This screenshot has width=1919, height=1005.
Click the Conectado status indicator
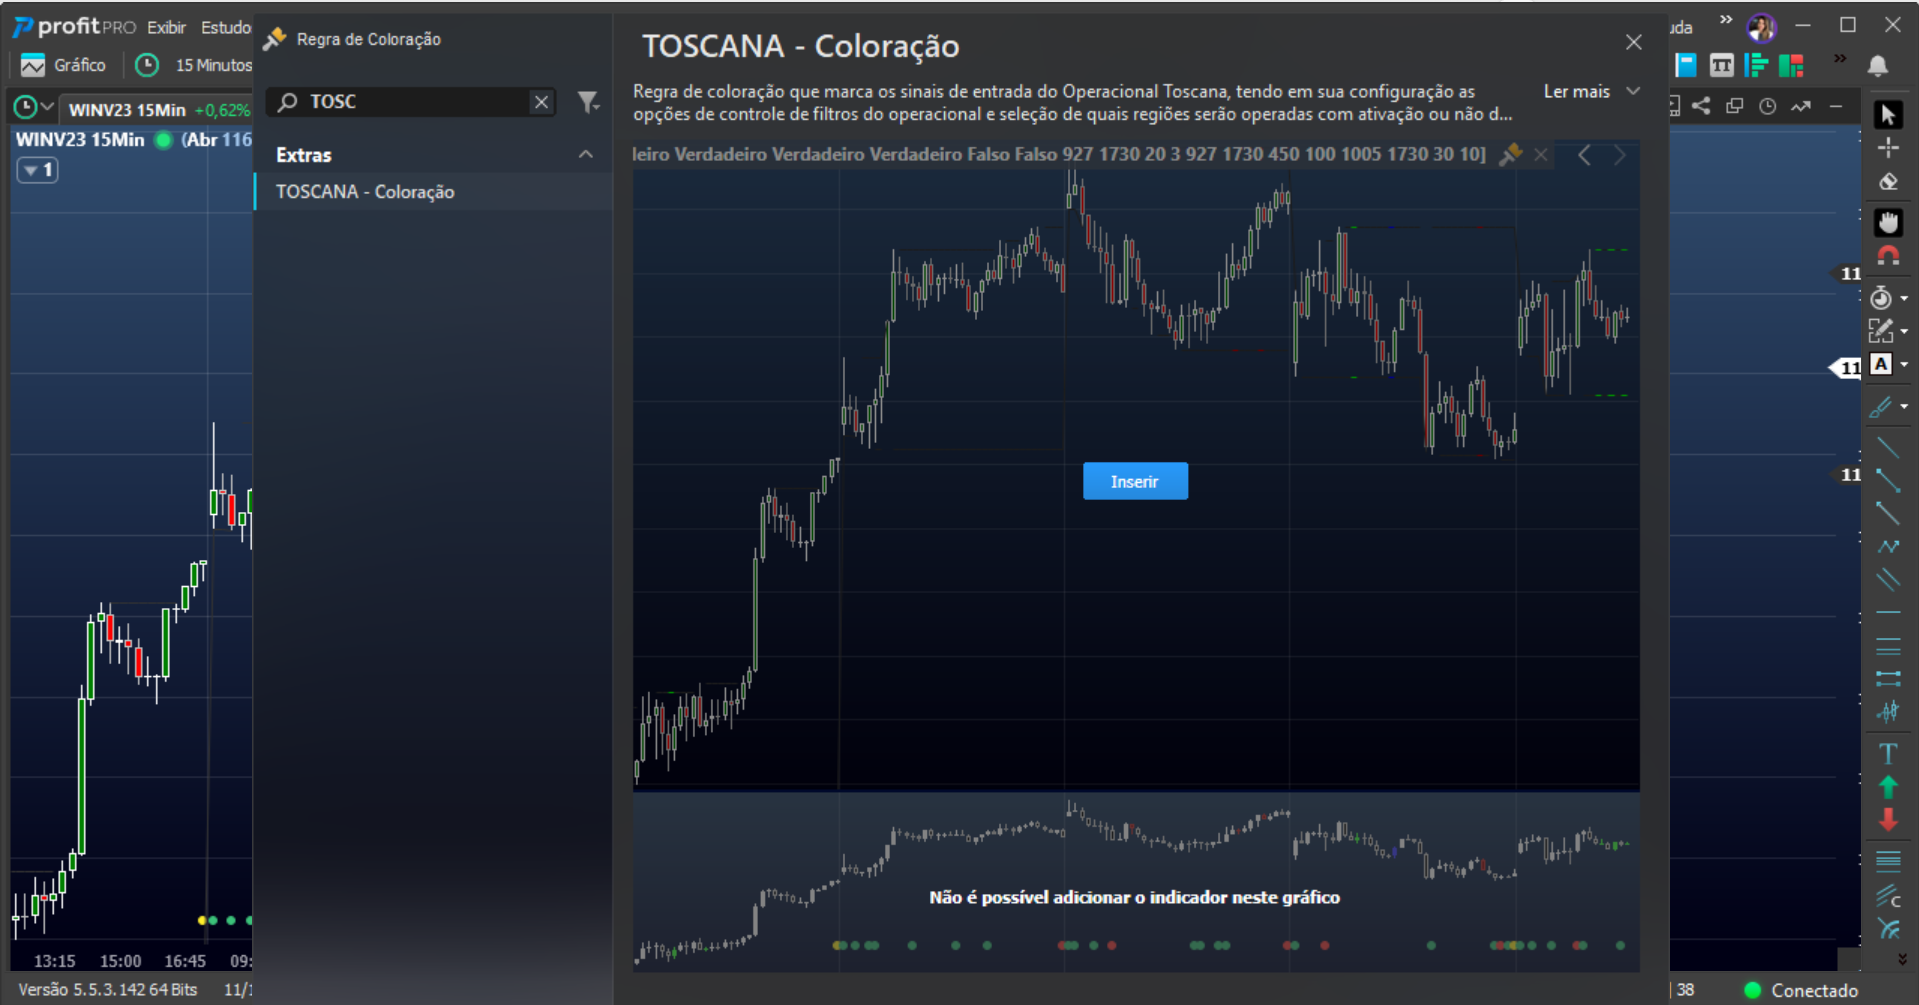(1801, 990)
